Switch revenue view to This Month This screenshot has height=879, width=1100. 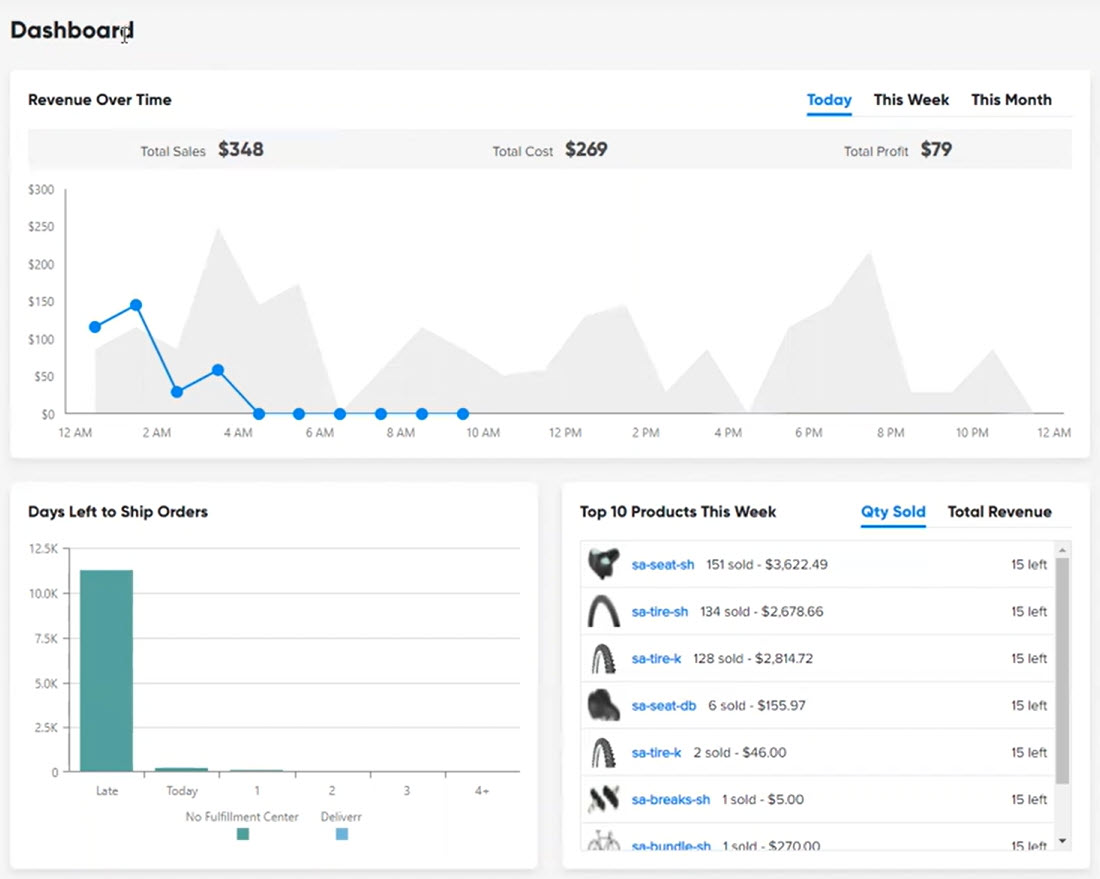(1011, 100)
